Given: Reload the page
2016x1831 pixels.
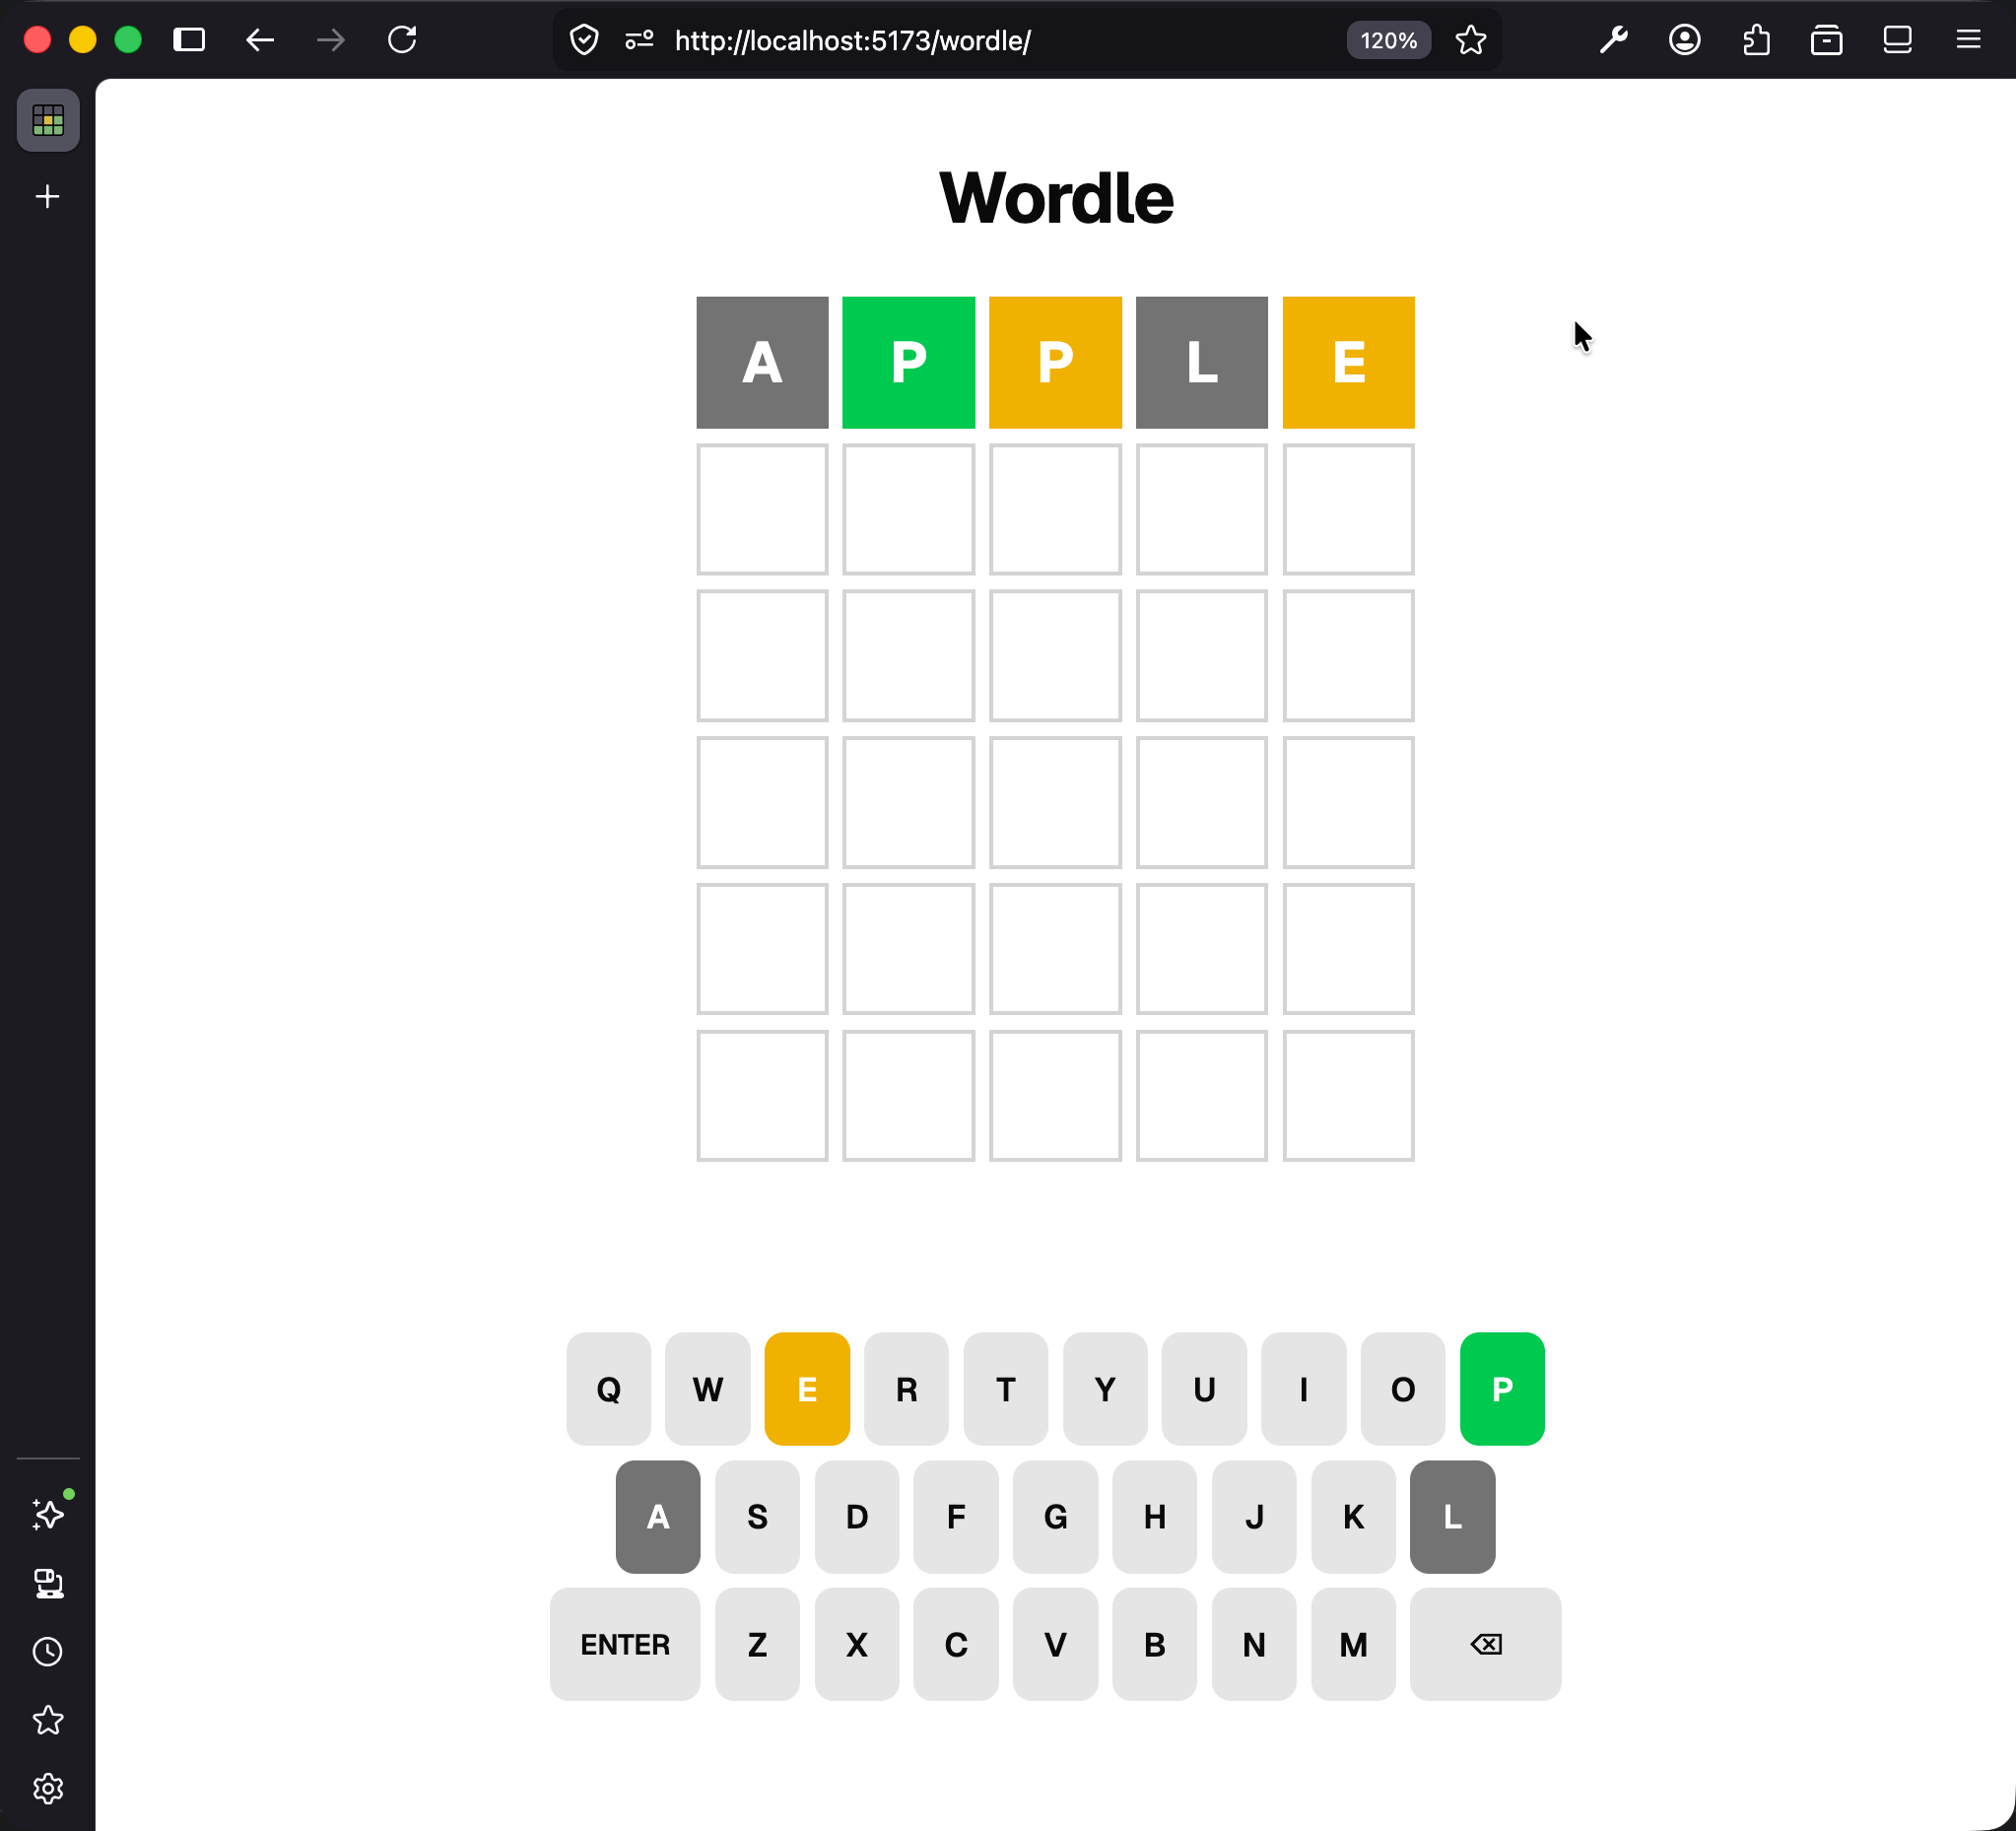Looking at the screenshot, I should pos(402,40).
